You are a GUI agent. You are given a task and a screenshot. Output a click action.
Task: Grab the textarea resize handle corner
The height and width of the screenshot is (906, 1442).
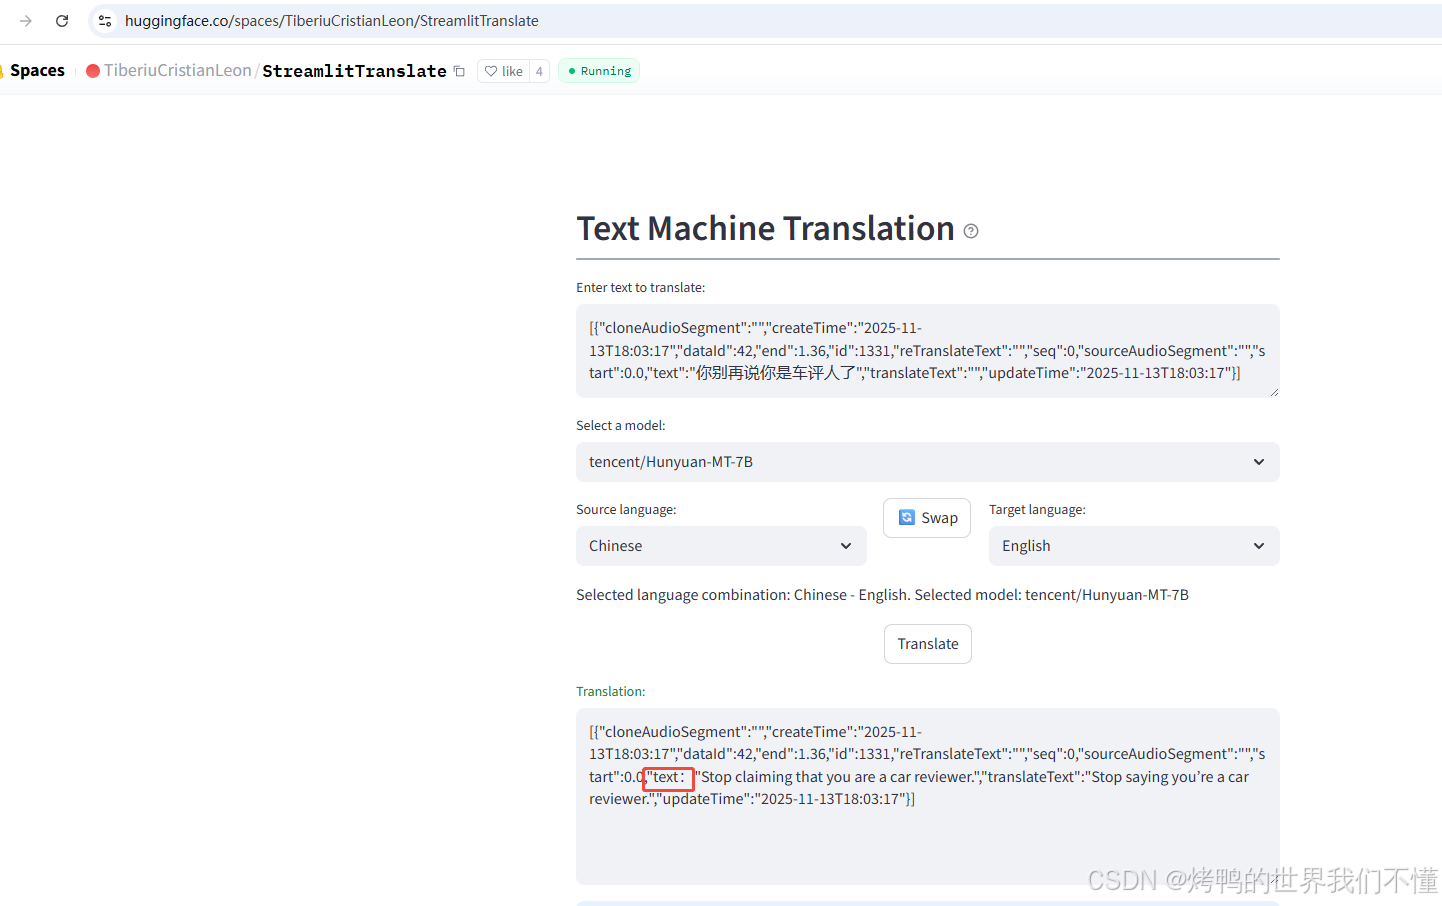pyautogui.click(x=1274, y=392)
